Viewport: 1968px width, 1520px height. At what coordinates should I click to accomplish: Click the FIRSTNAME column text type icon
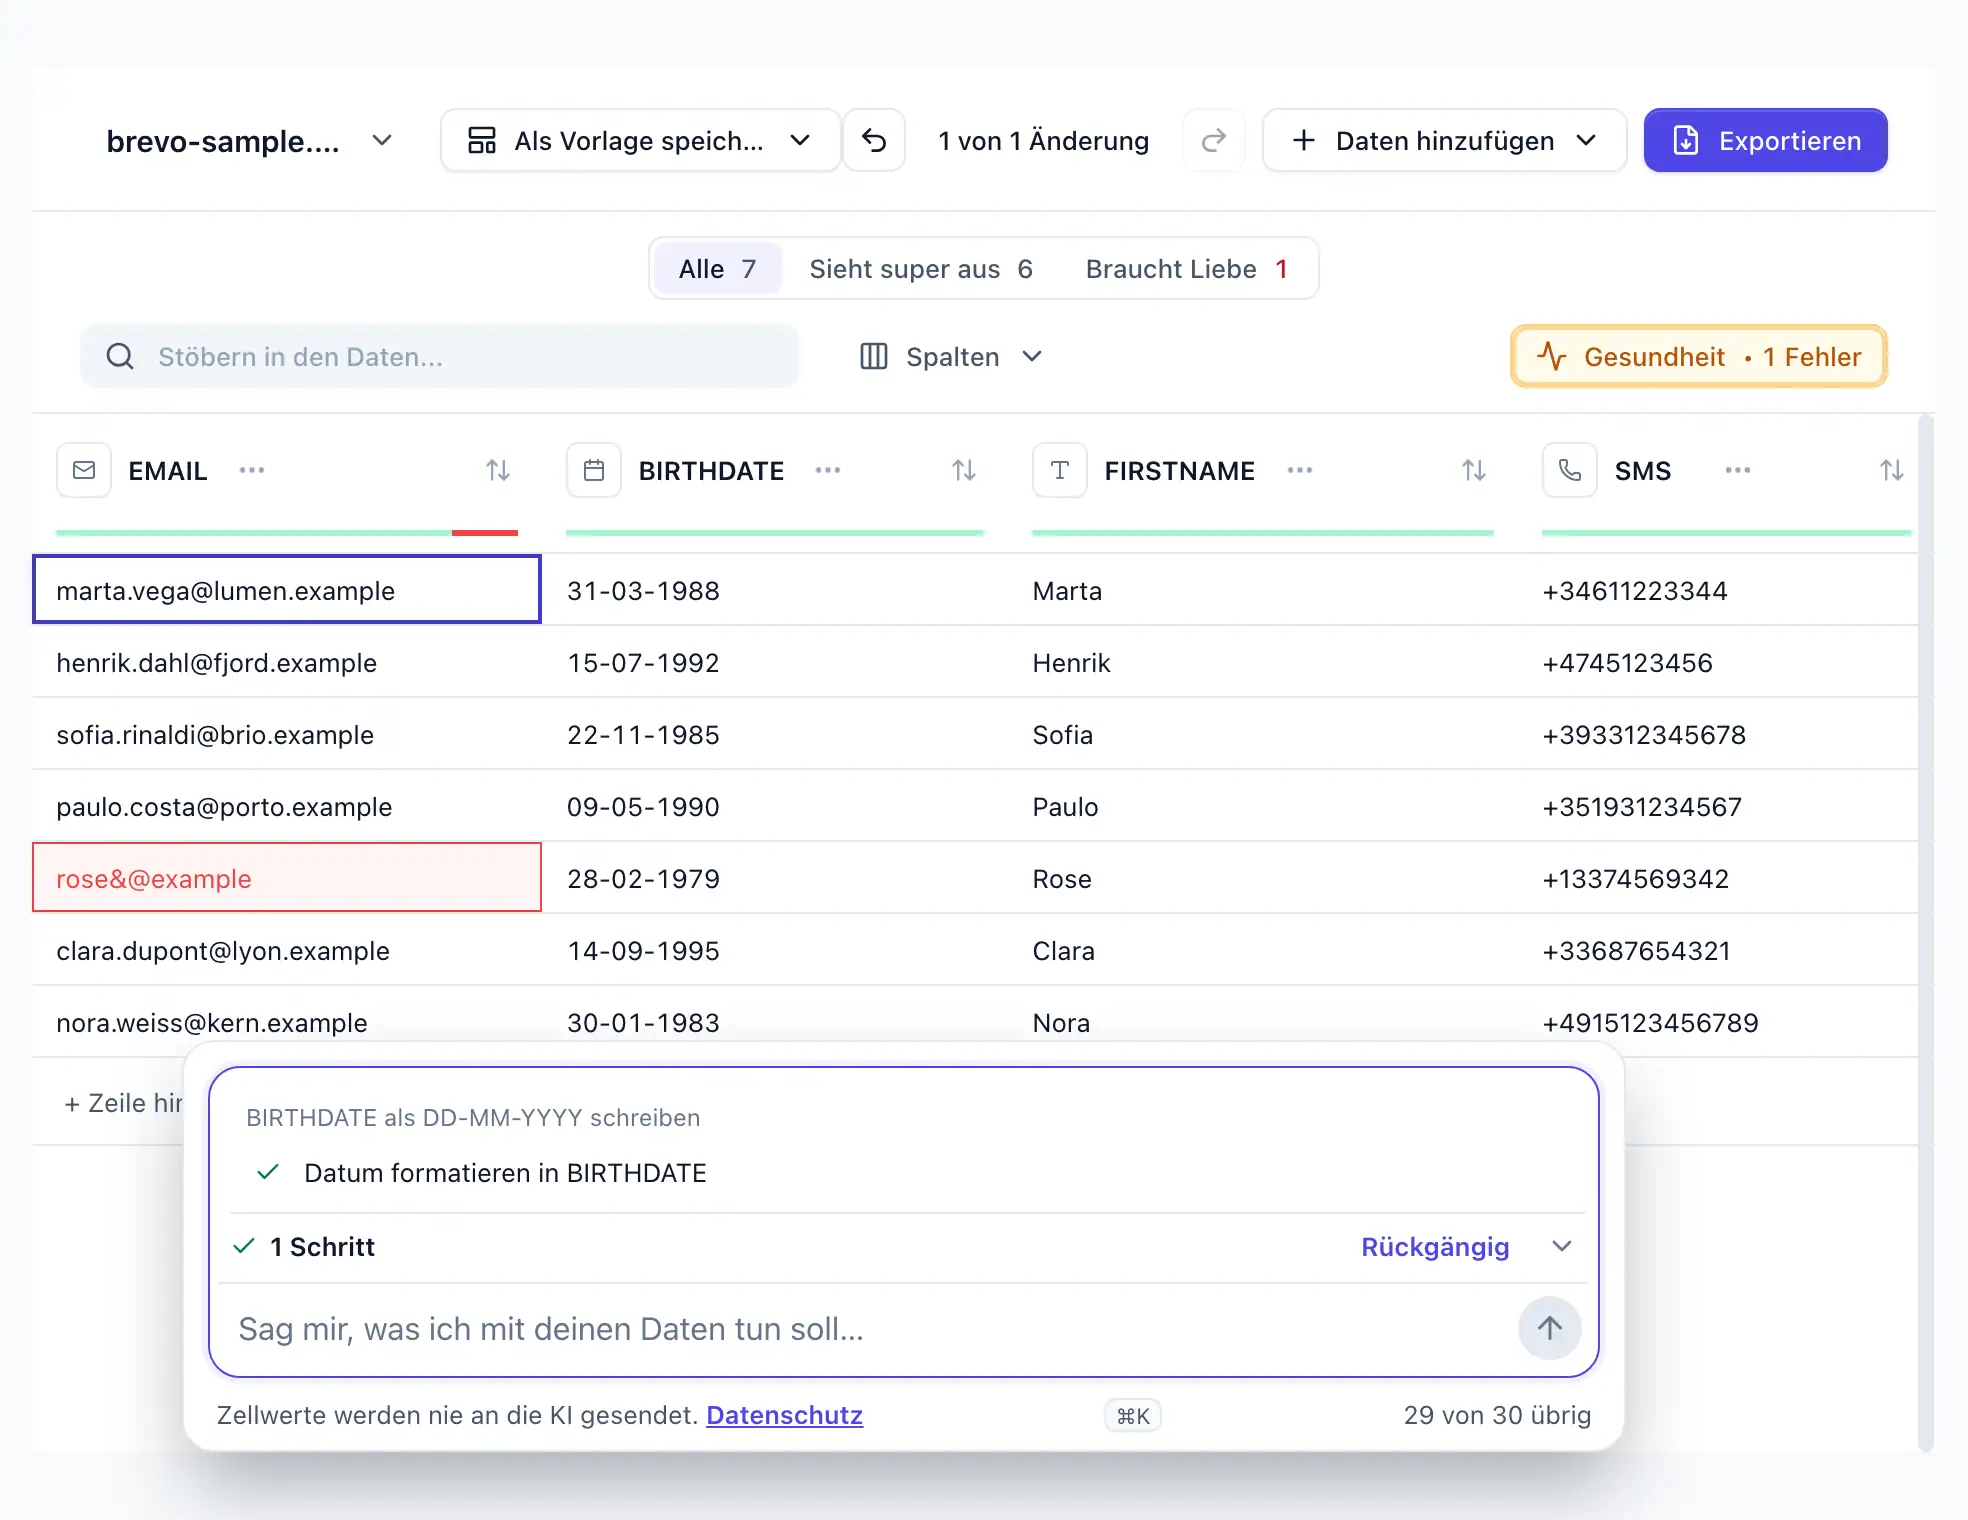tap(1060, 470)
